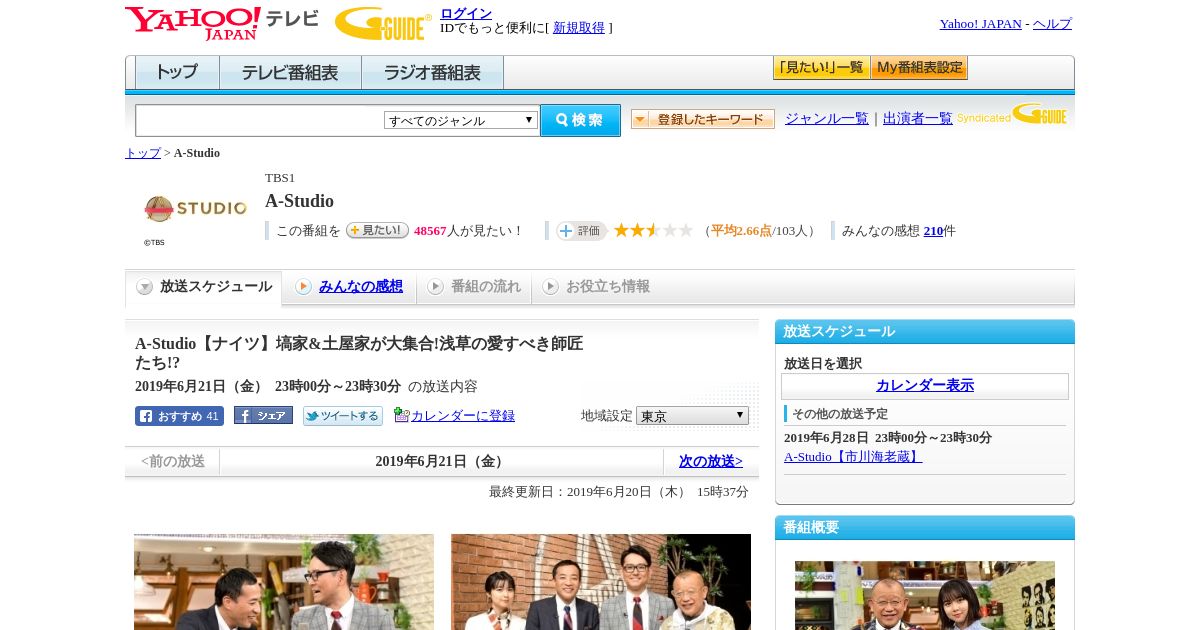Viewport: 1200px width, 630px height.
Task: Focus the program search input field
Action: [x=260, y=120]
